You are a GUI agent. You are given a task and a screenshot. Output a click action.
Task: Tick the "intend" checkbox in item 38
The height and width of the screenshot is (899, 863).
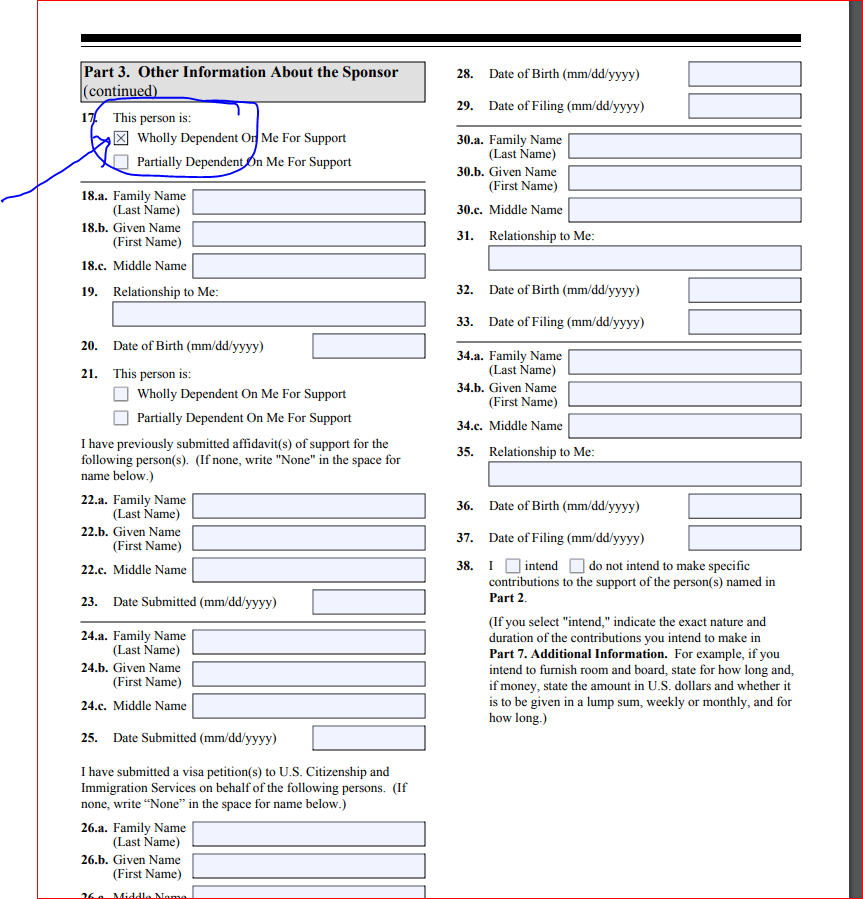click(513, 566)
